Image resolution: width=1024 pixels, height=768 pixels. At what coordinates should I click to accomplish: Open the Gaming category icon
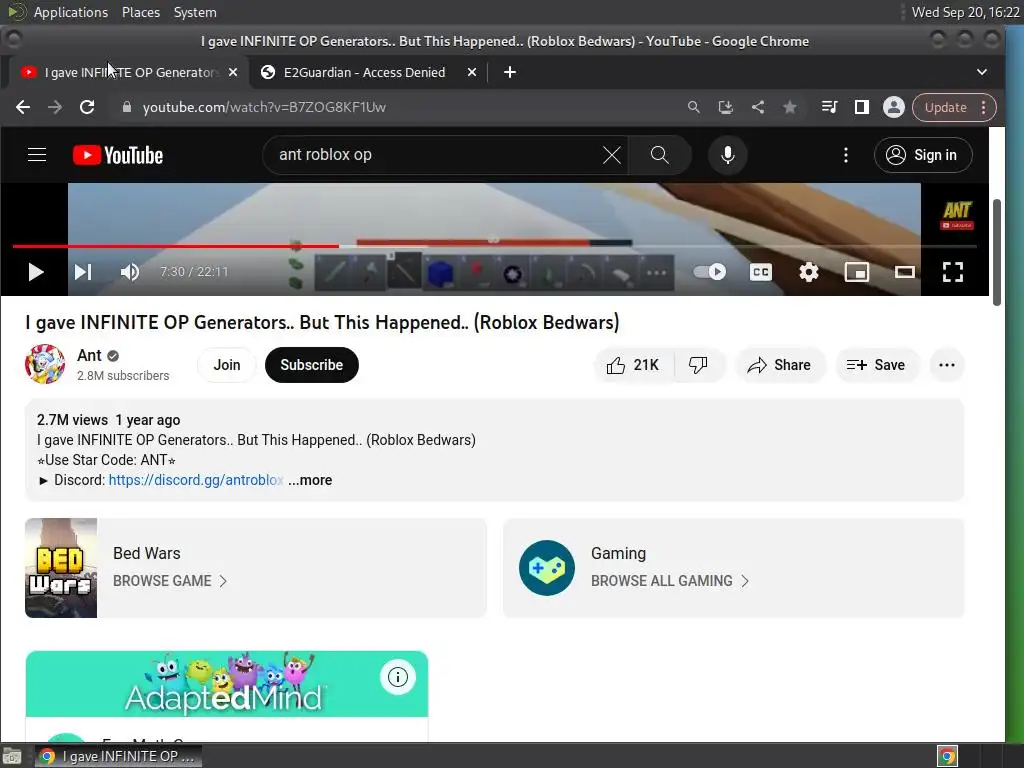(547, 568)
